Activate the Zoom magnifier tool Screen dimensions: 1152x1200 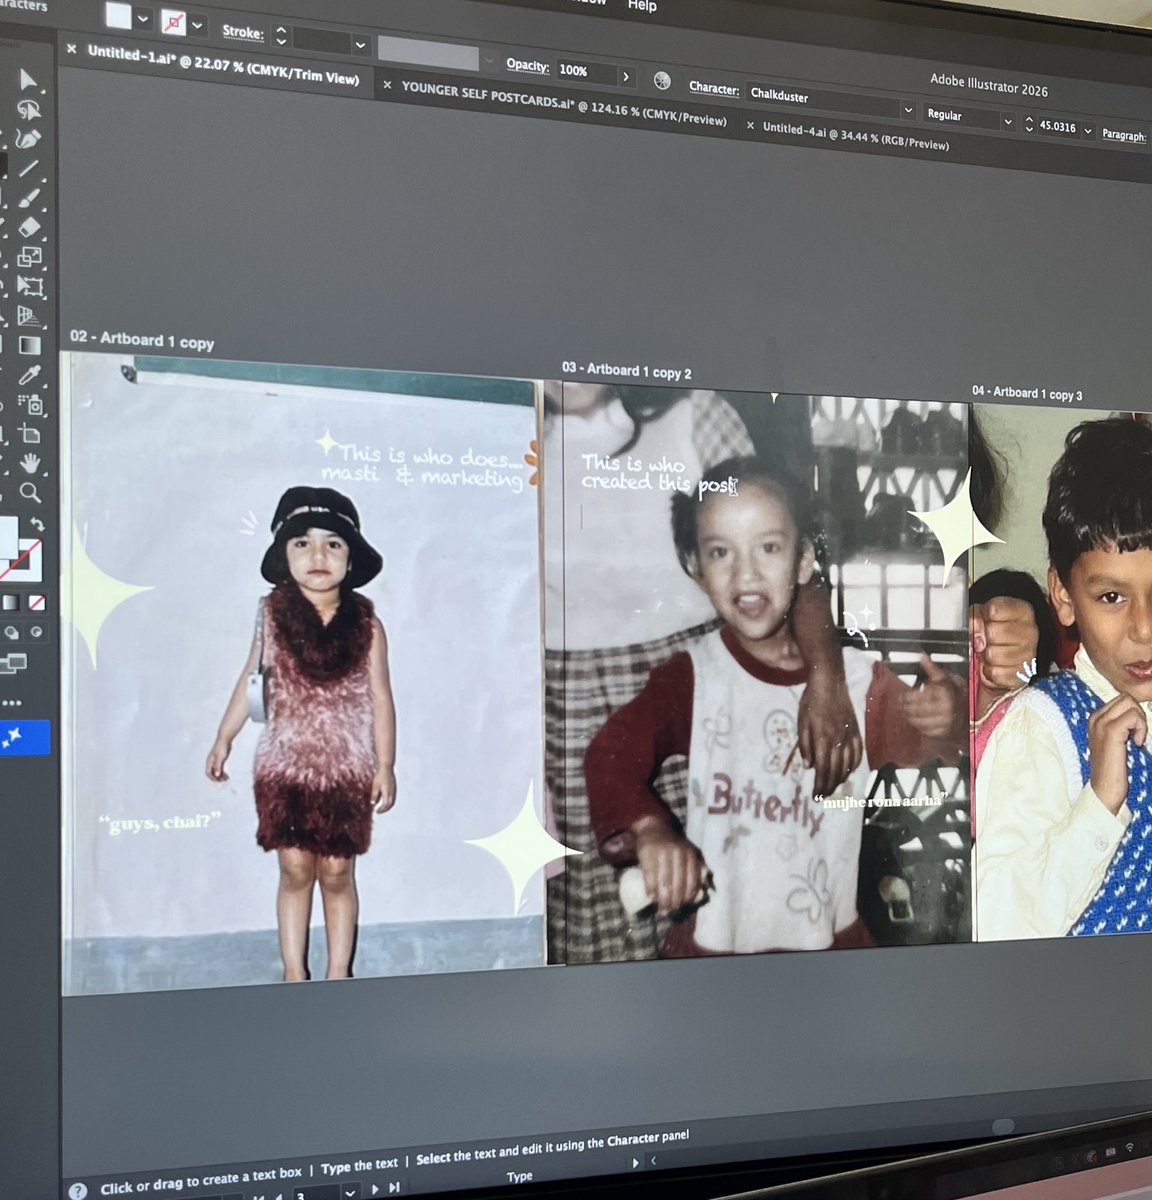31,492
